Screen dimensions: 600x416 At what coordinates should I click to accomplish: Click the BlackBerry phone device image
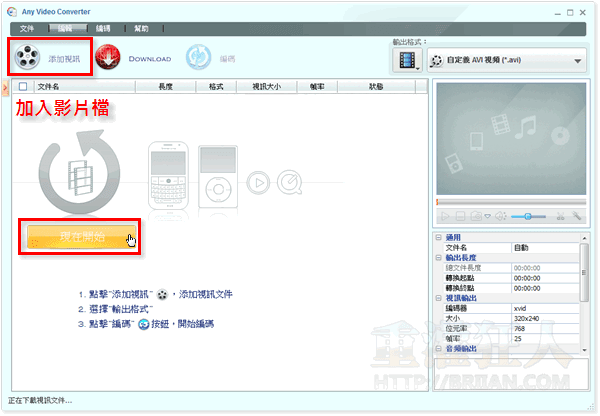[x=168, y=175]
